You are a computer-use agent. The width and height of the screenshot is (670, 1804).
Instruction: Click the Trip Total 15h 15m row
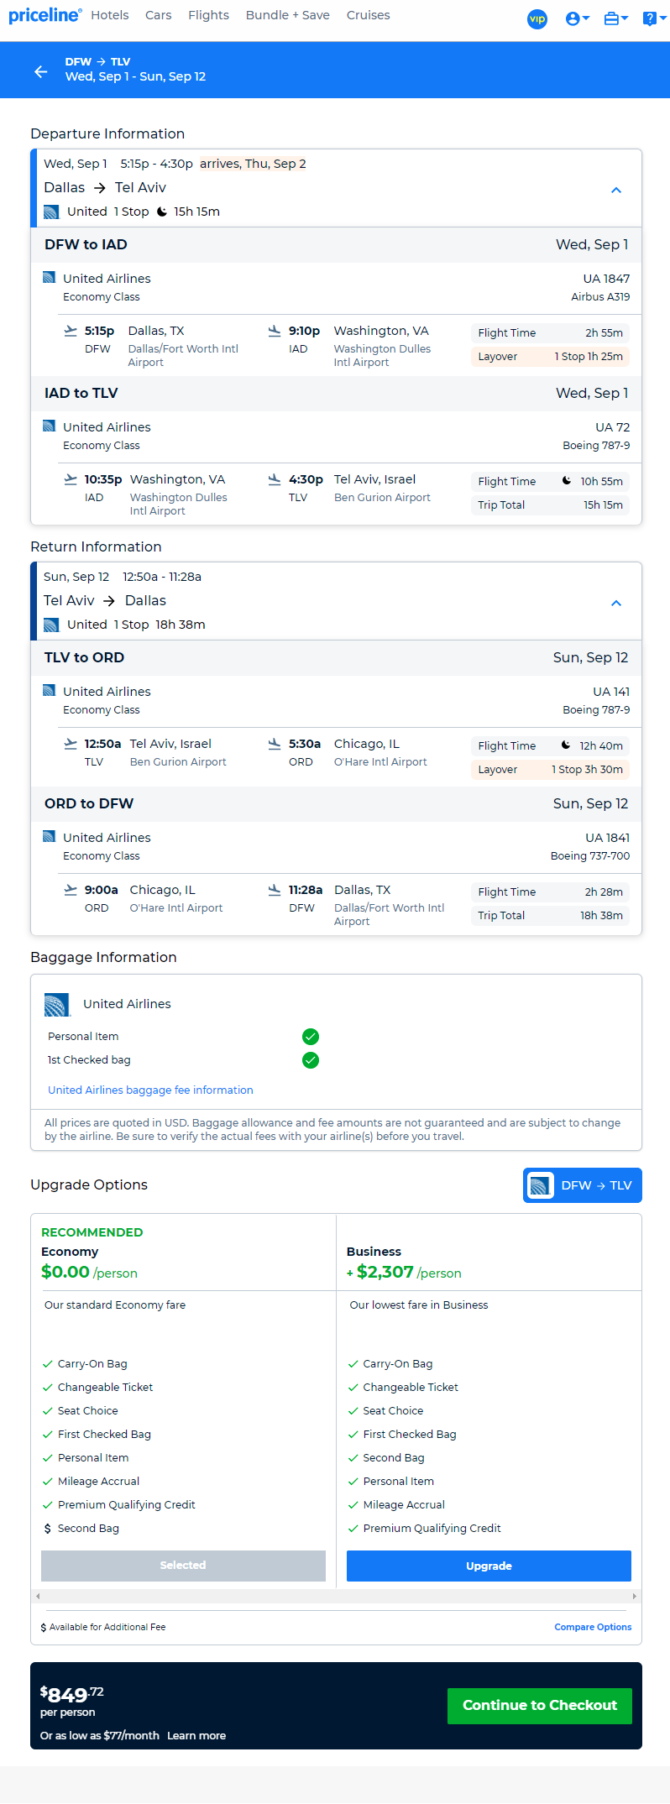pos(550,505)
